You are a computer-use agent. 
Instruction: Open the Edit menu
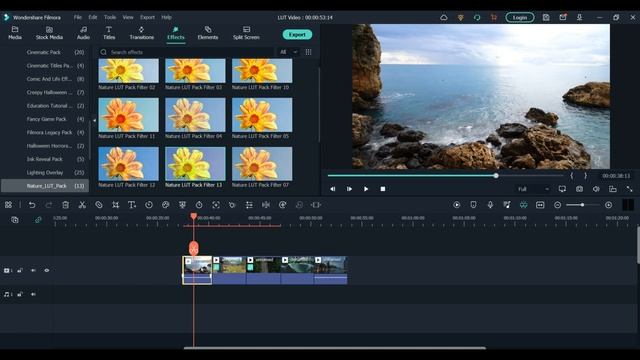click(x=93, y=17)
